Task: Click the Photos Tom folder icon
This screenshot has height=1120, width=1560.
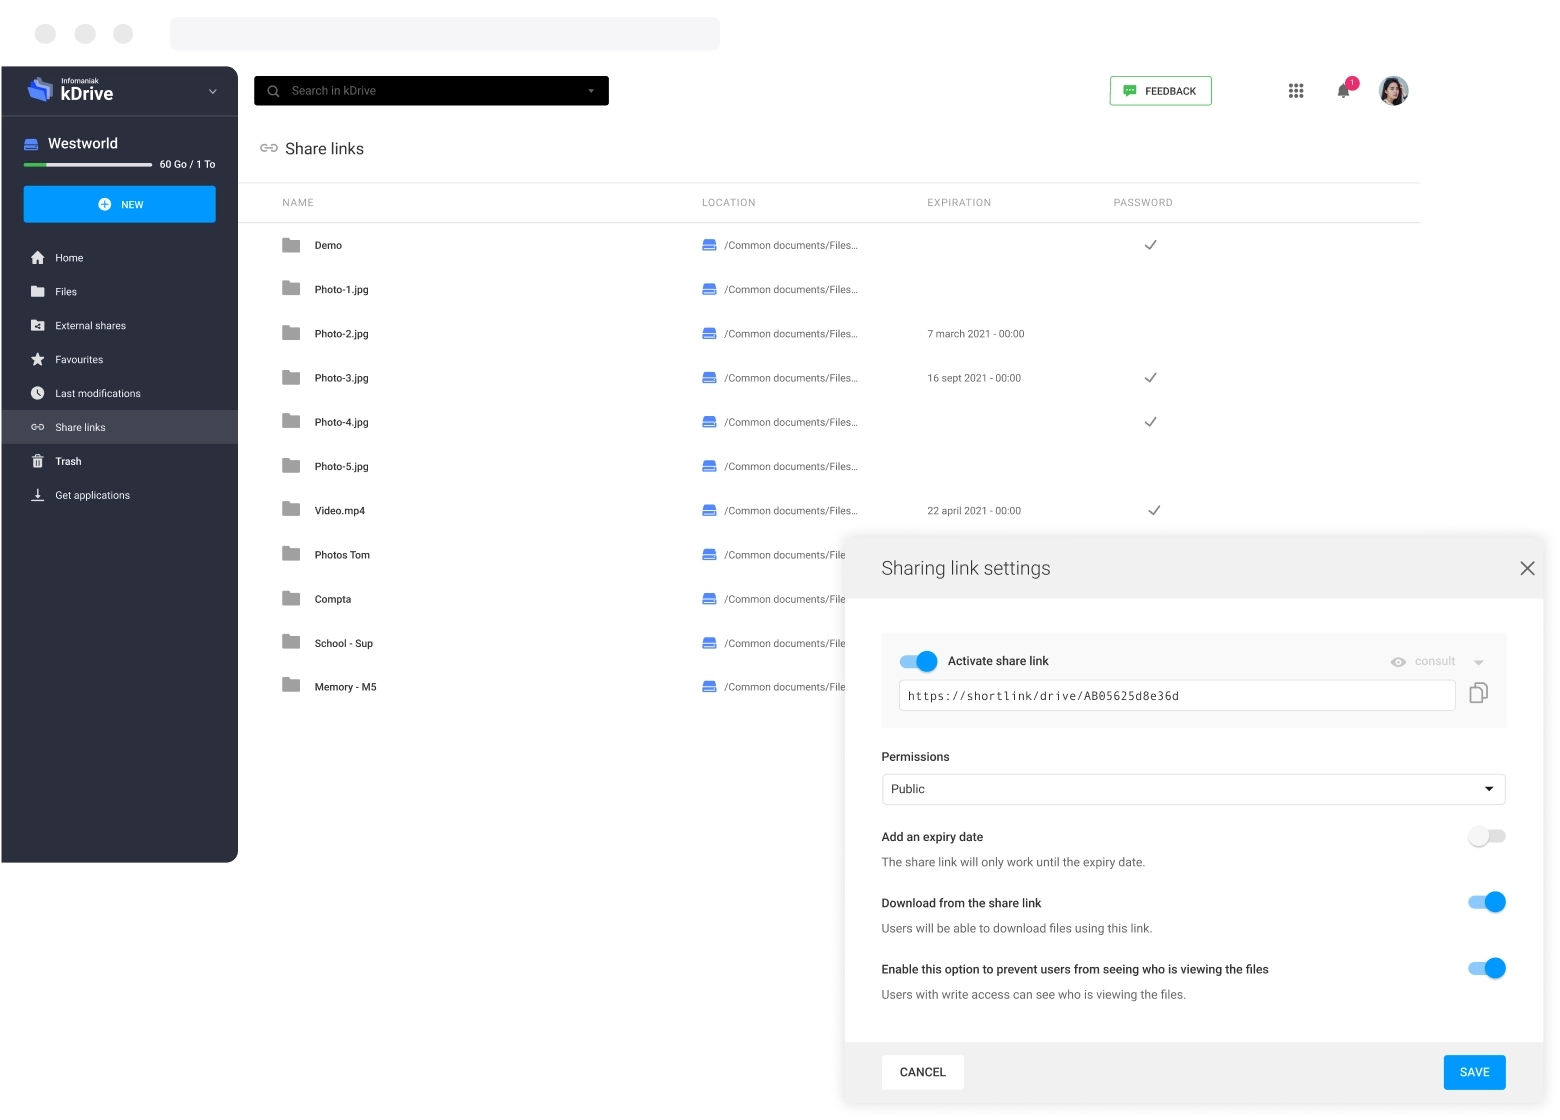Action: point(291,554)
